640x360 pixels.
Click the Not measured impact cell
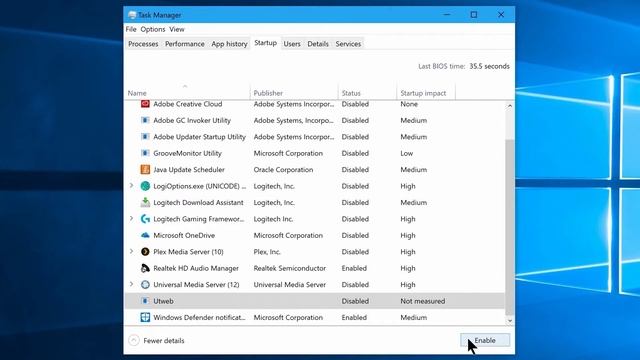(x=422, y=301)
